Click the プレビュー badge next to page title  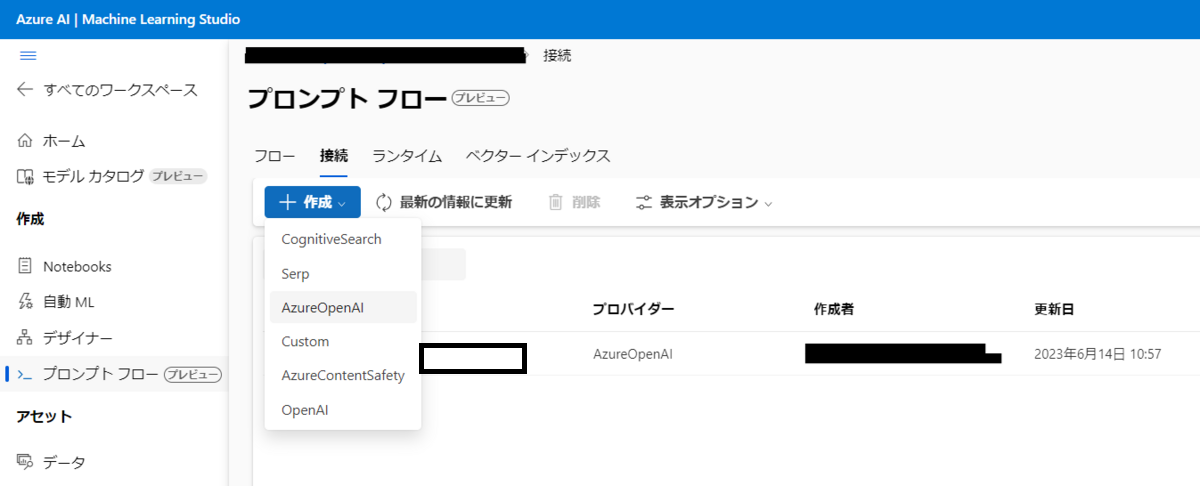point(481,98)
